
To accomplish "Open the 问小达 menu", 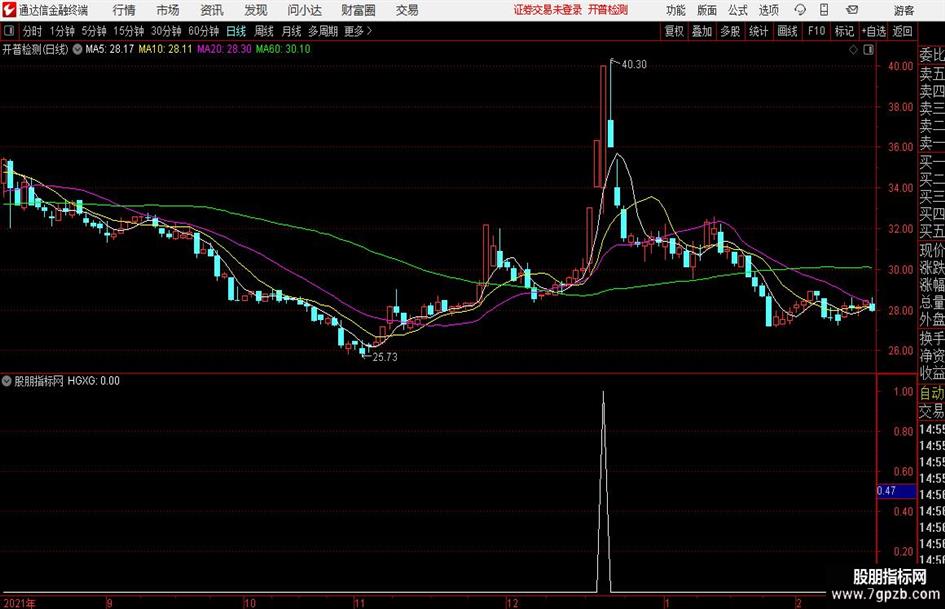I will [304, 10].
